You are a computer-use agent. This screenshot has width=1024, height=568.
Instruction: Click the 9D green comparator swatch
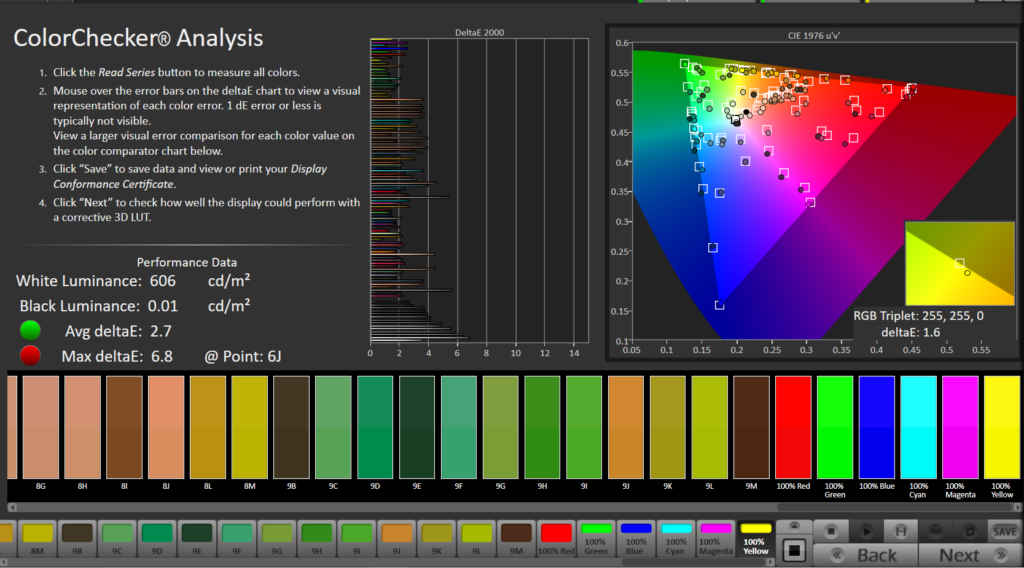(375, 427)
